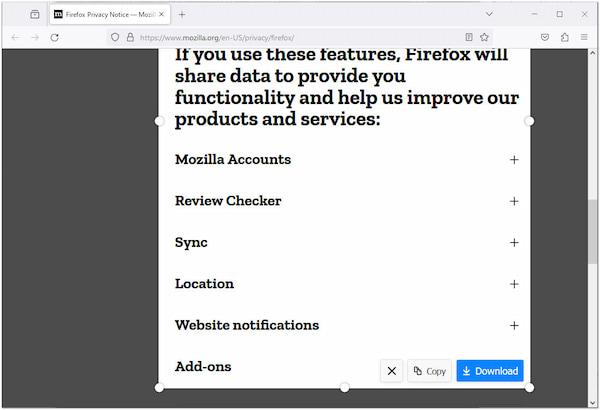
Task: Click the vertical scrollbar thumb
Action: pyautogui.click(x=593, y=231)
